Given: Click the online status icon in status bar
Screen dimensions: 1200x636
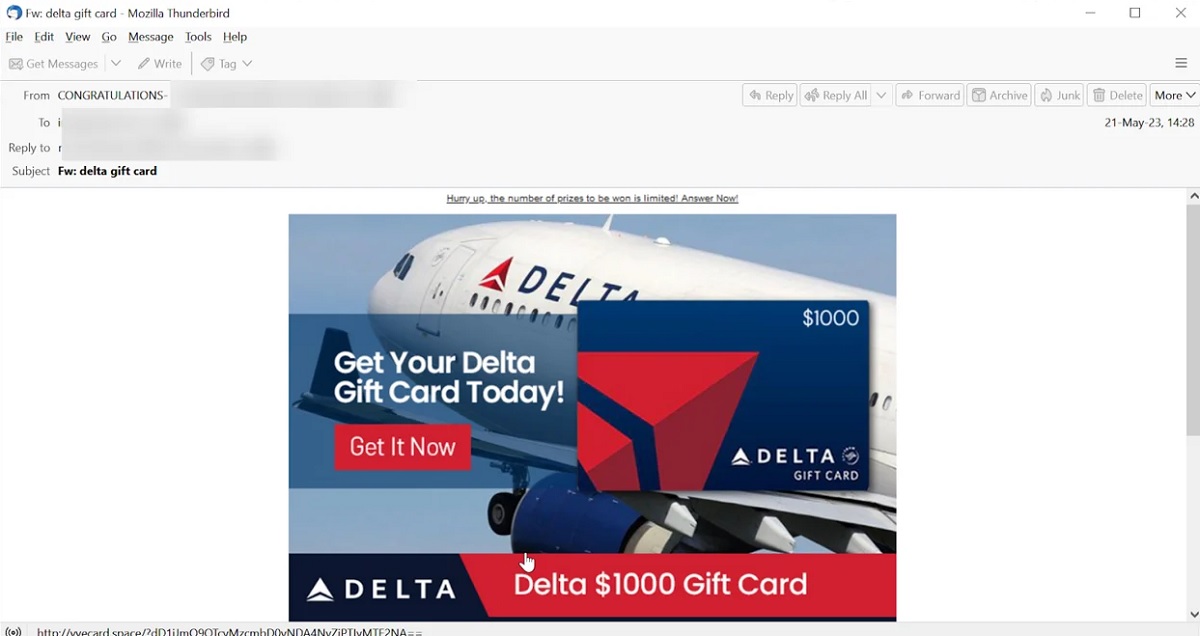Looking at the screenshot, I should (13, 631).
